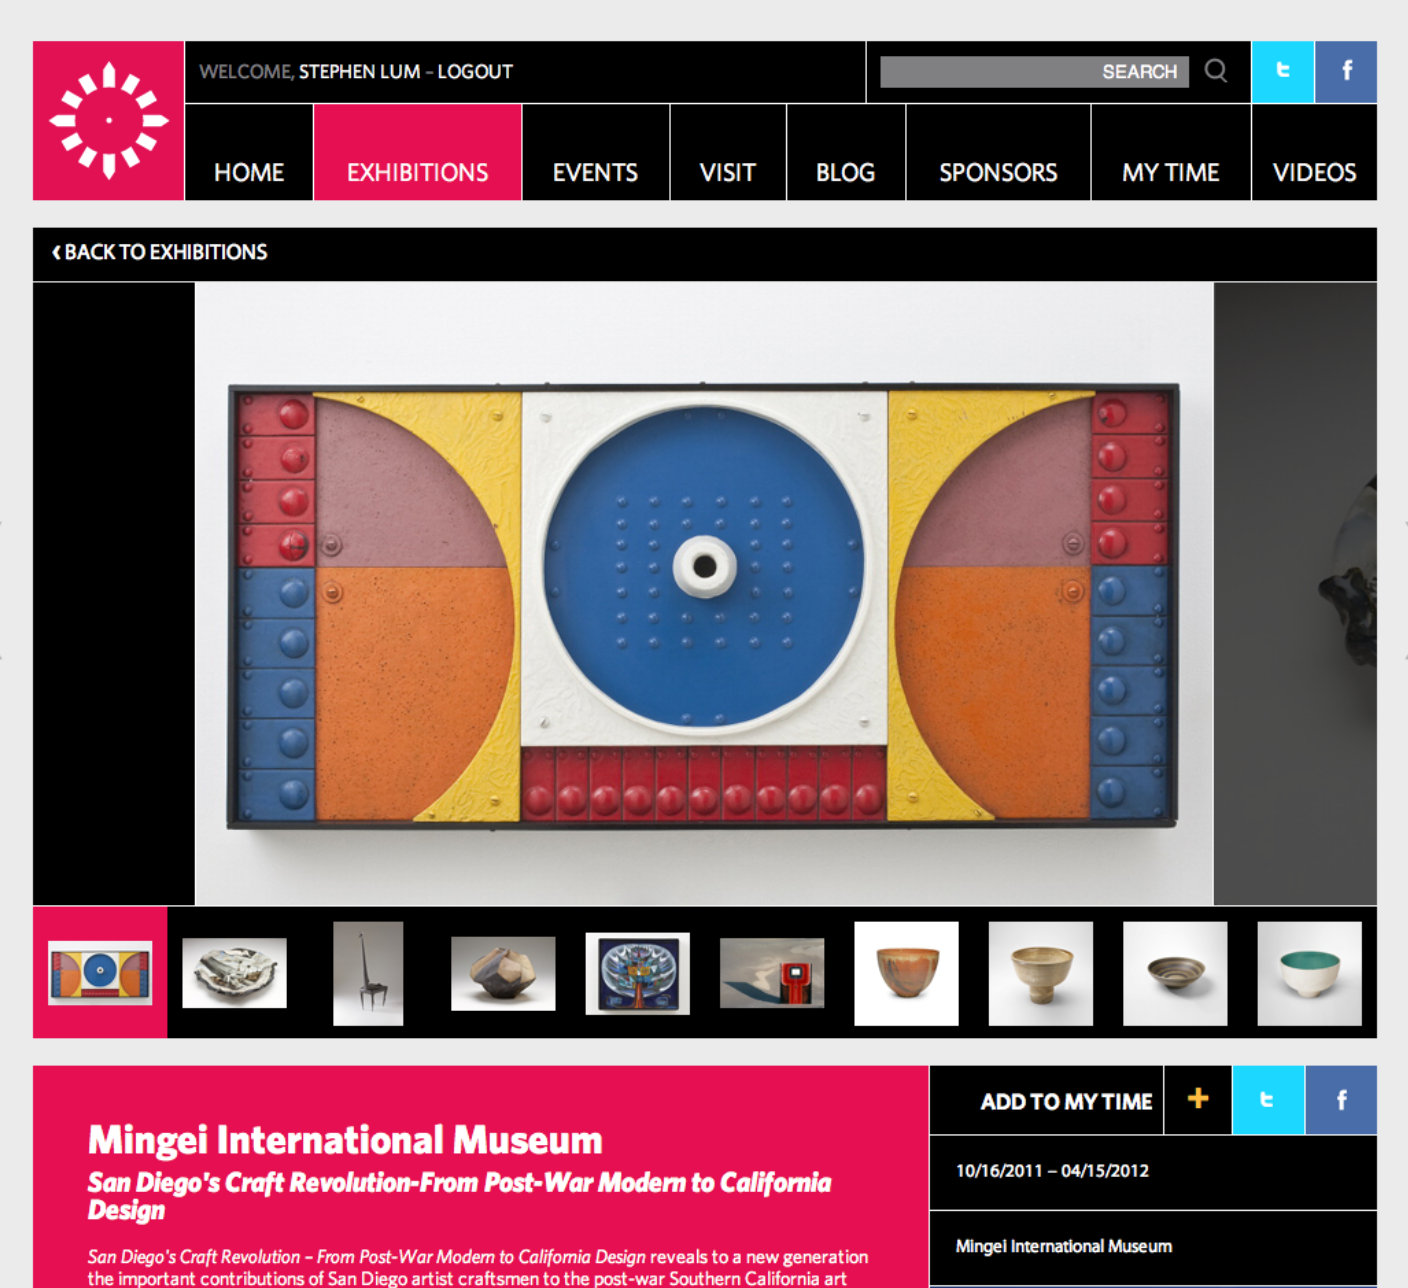Click into the Search input field
The width and height of the screenshot is (1408, 1288).
pyautogui.click(x=1034, y=72)
